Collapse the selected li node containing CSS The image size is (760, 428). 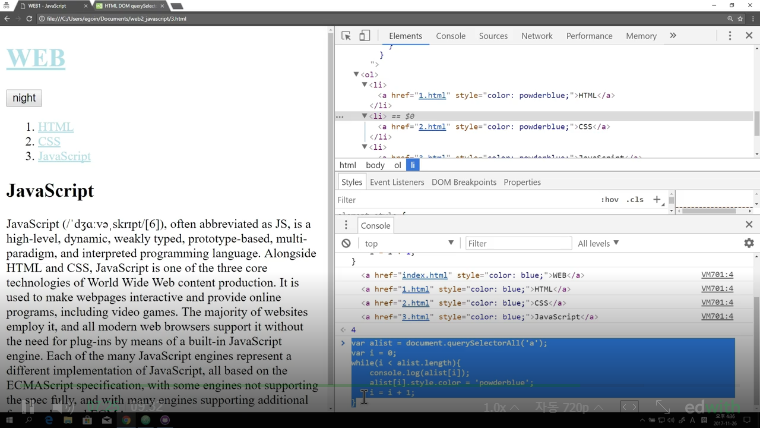pos(364,116)
